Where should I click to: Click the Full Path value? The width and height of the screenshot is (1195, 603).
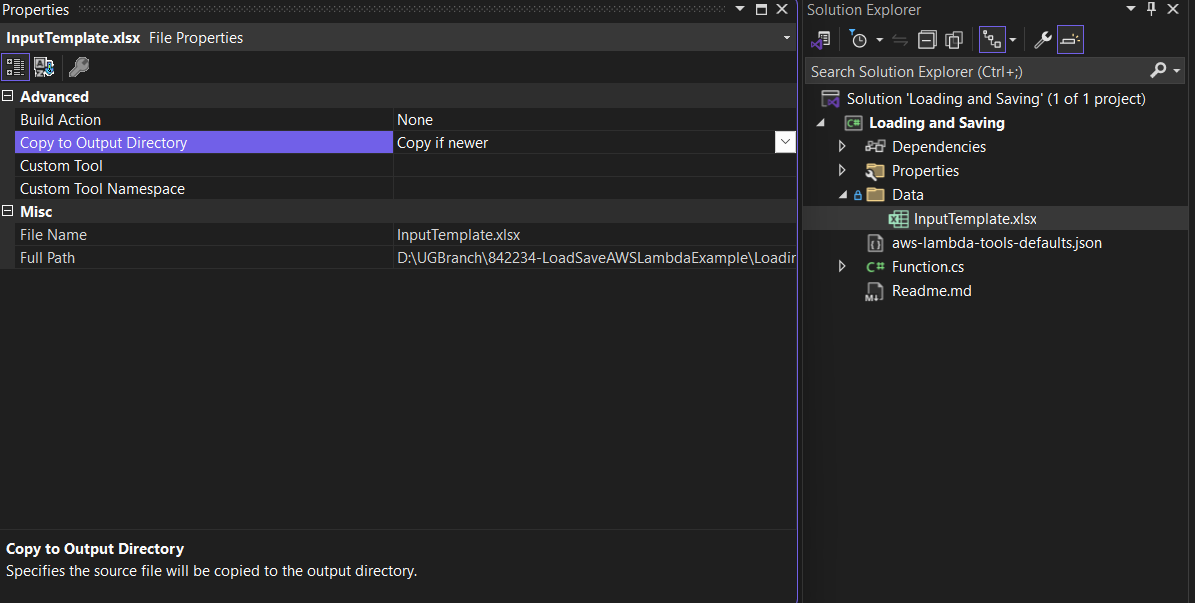[x=596, y=258]
